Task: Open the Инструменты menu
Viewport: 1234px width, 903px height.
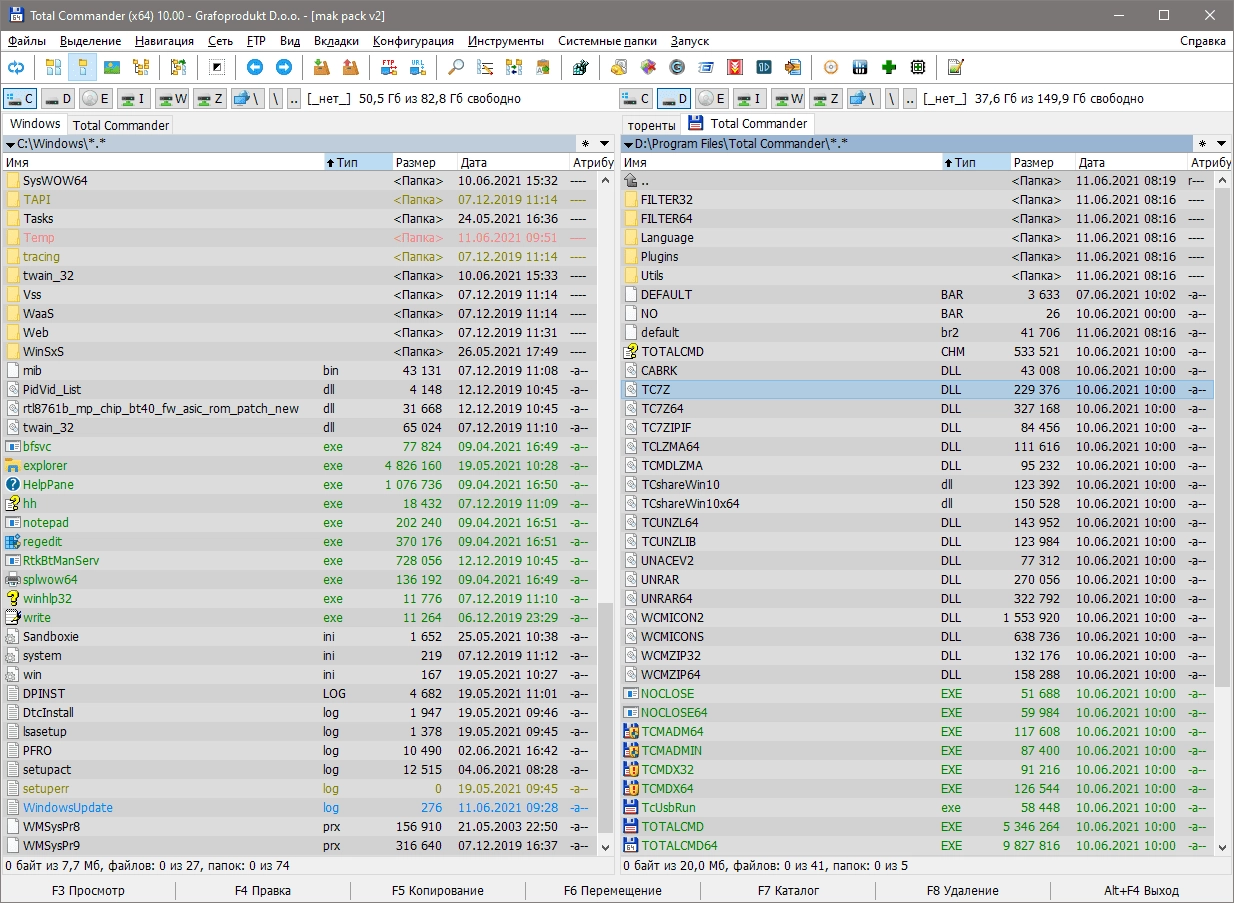Action: tap(506, 41)
